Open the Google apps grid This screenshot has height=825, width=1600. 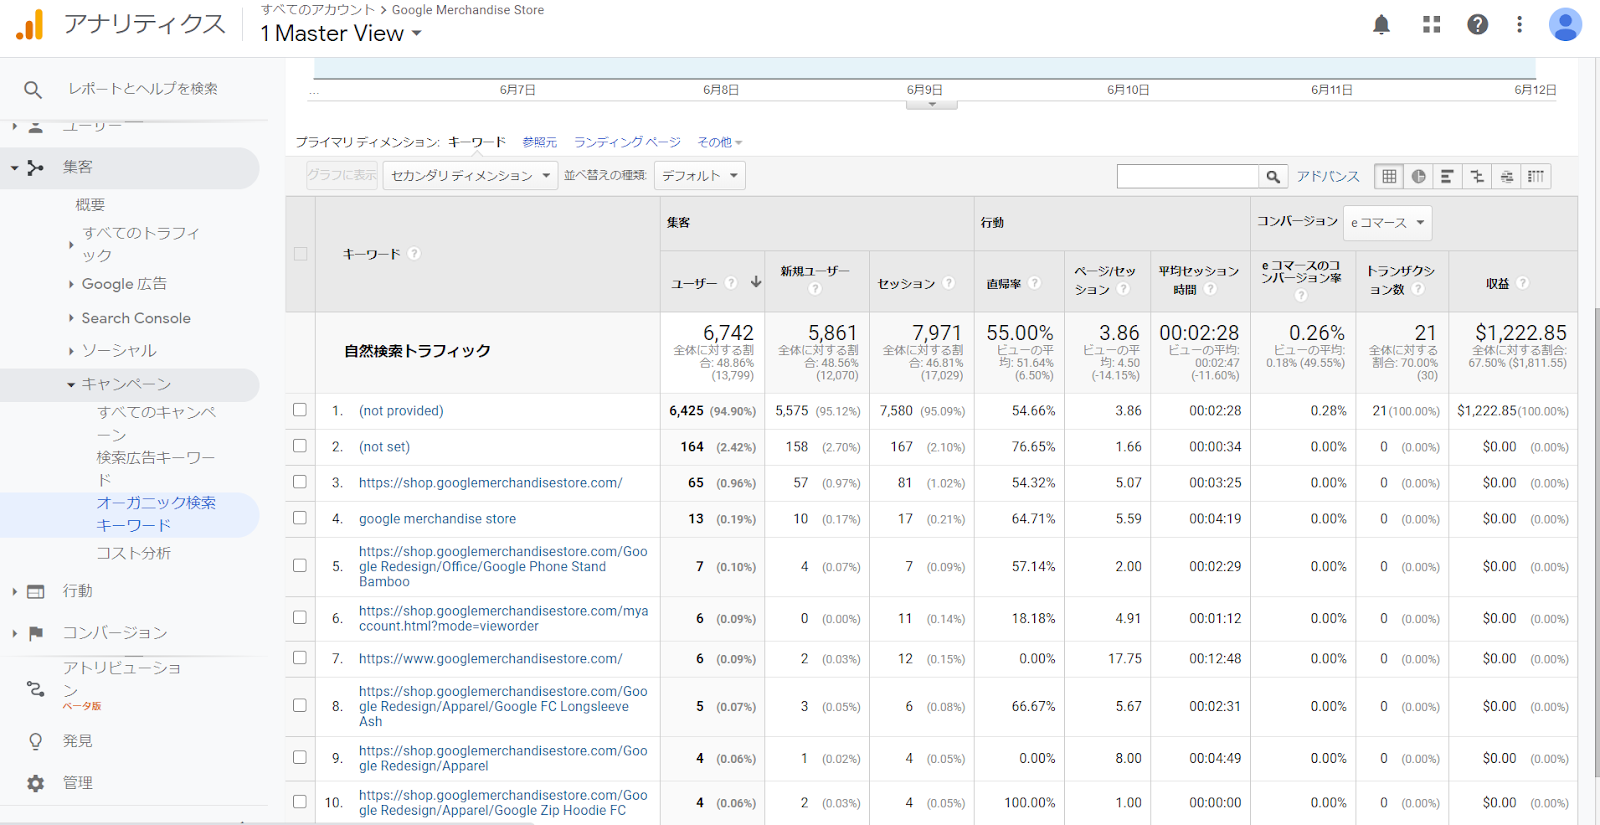1432,25
